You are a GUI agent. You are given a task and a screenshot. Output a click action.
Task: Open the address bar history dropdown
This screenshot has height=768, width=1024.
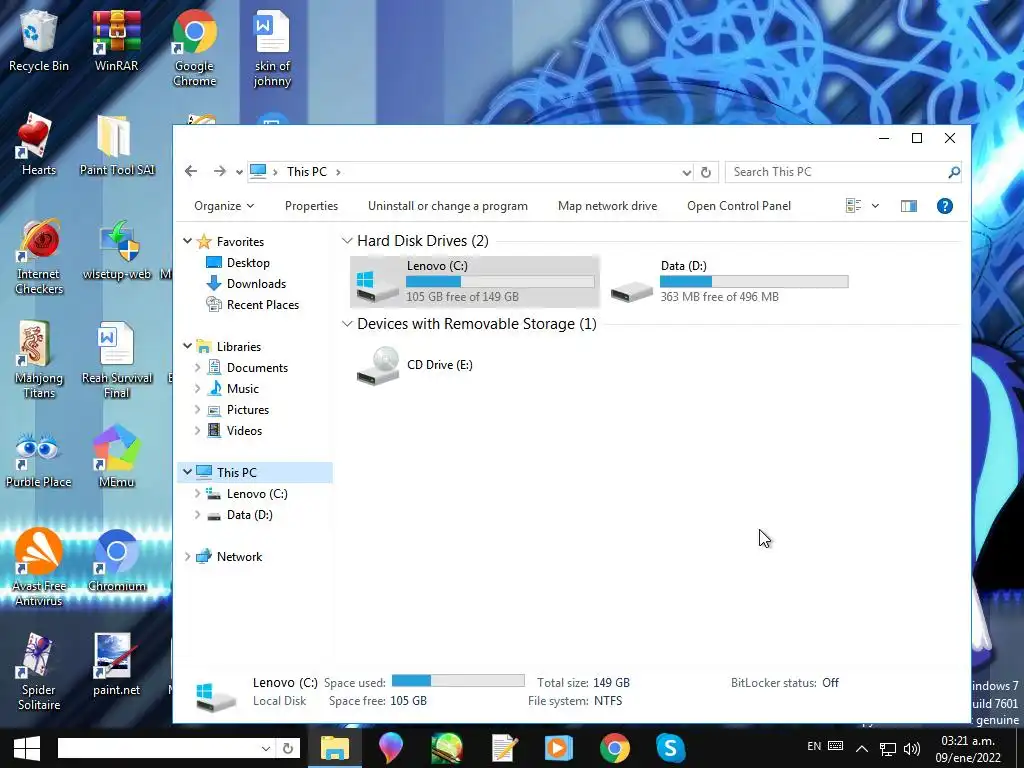(x=686, y=172)
